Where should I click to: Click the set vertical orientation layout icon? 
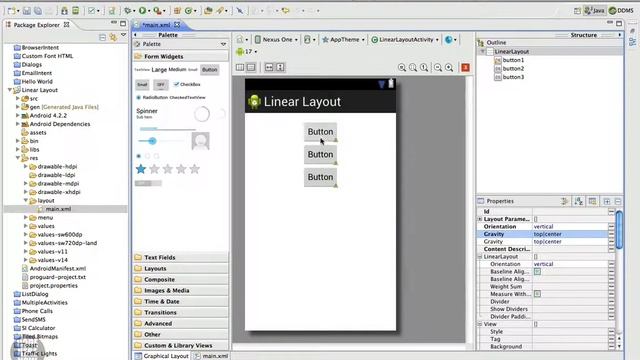(251, 67)
